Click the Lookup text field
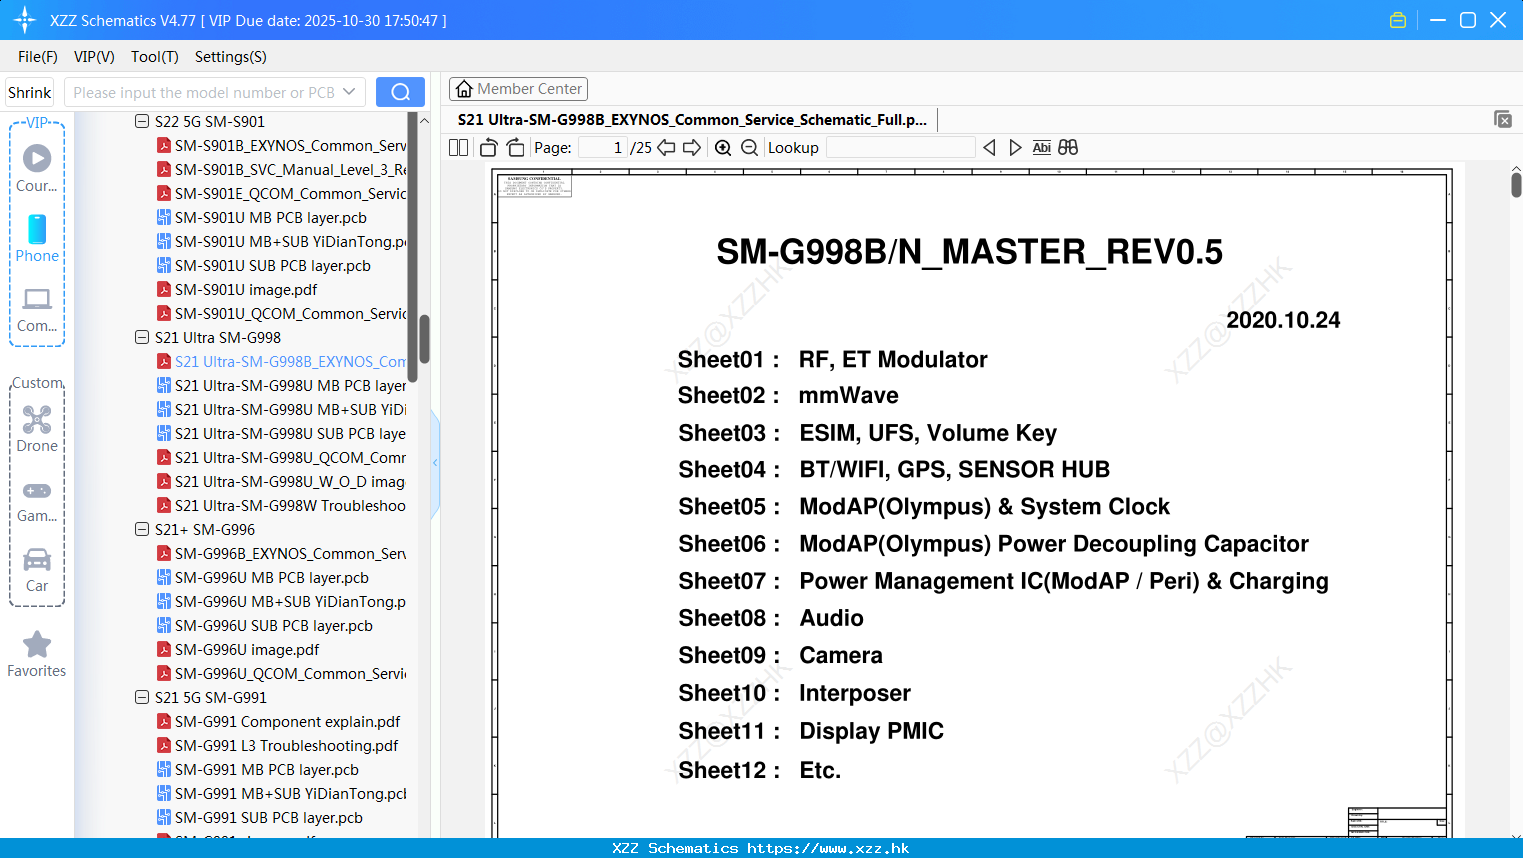 tap(900, 148)
